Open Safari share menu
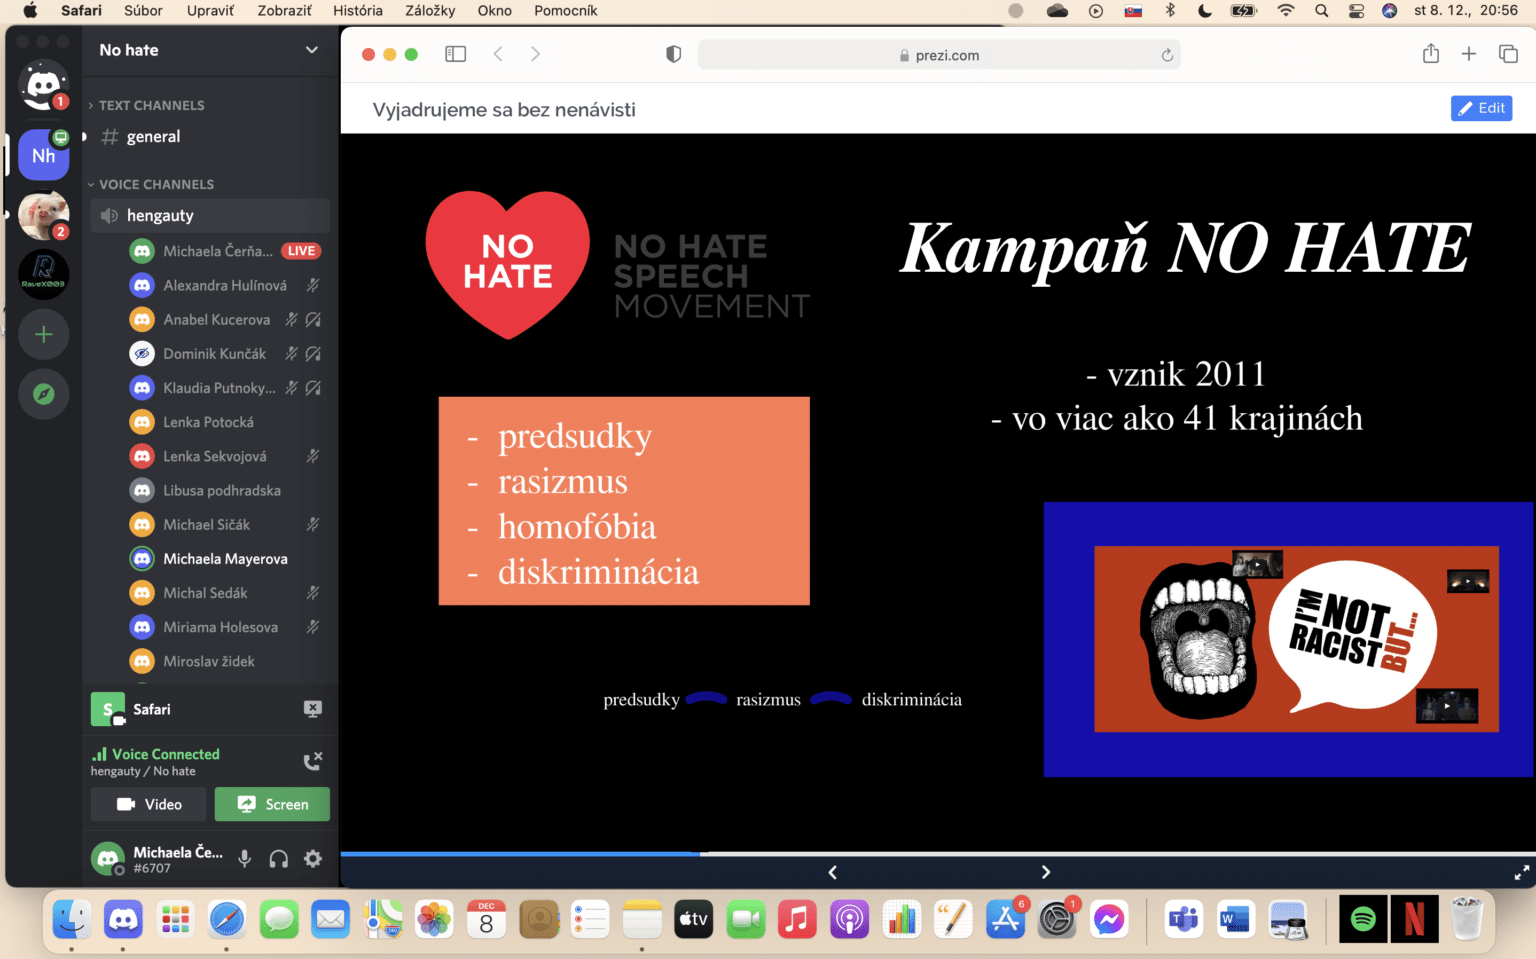Viewport: 1536px width, 959px height. (1431, 54)
